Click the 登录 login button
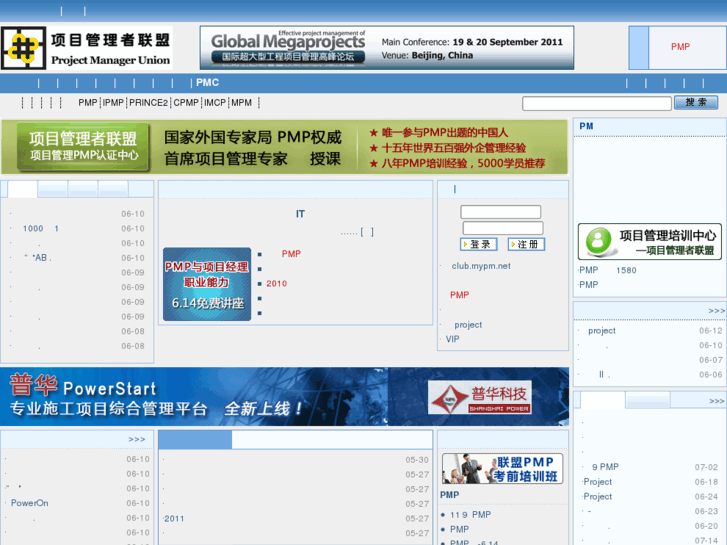727x545 pixels. point(479,244)
